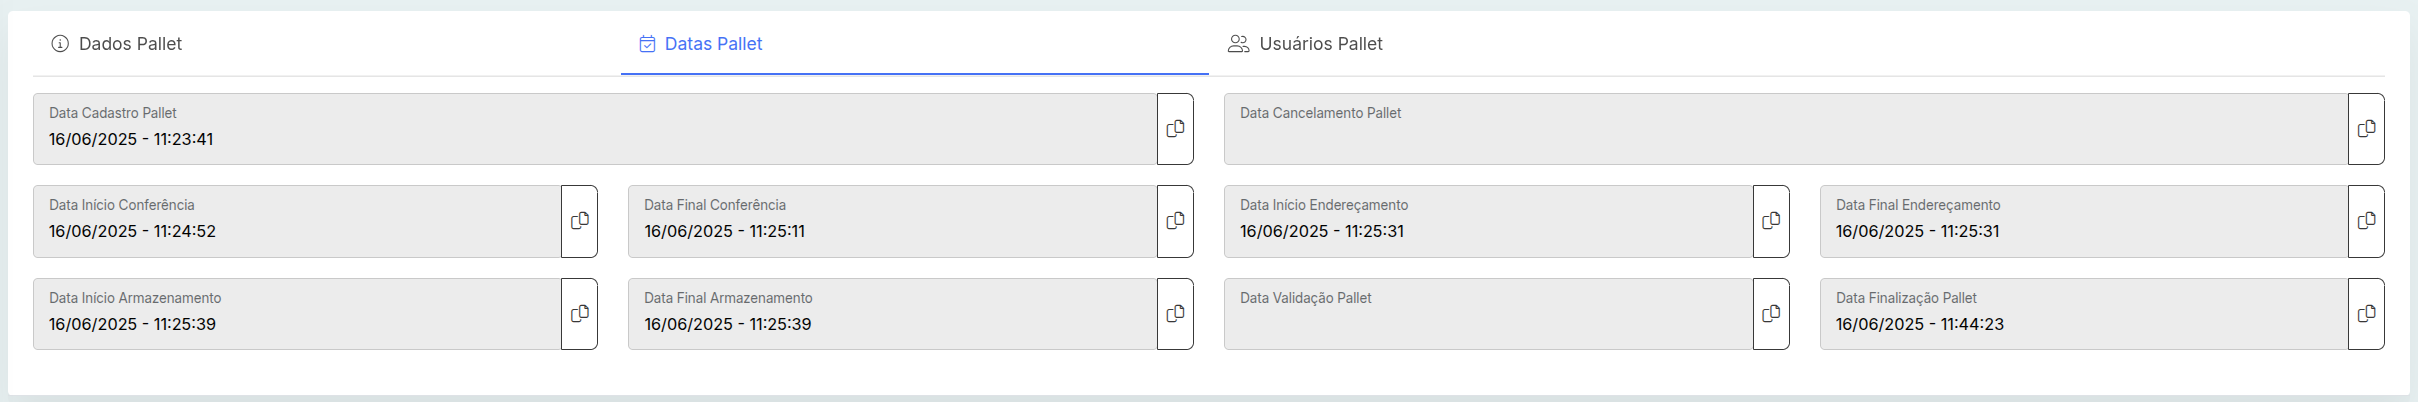Switch to the Dados Pallet tab
Screen dimensions: 2418x402
click(117, 44)
